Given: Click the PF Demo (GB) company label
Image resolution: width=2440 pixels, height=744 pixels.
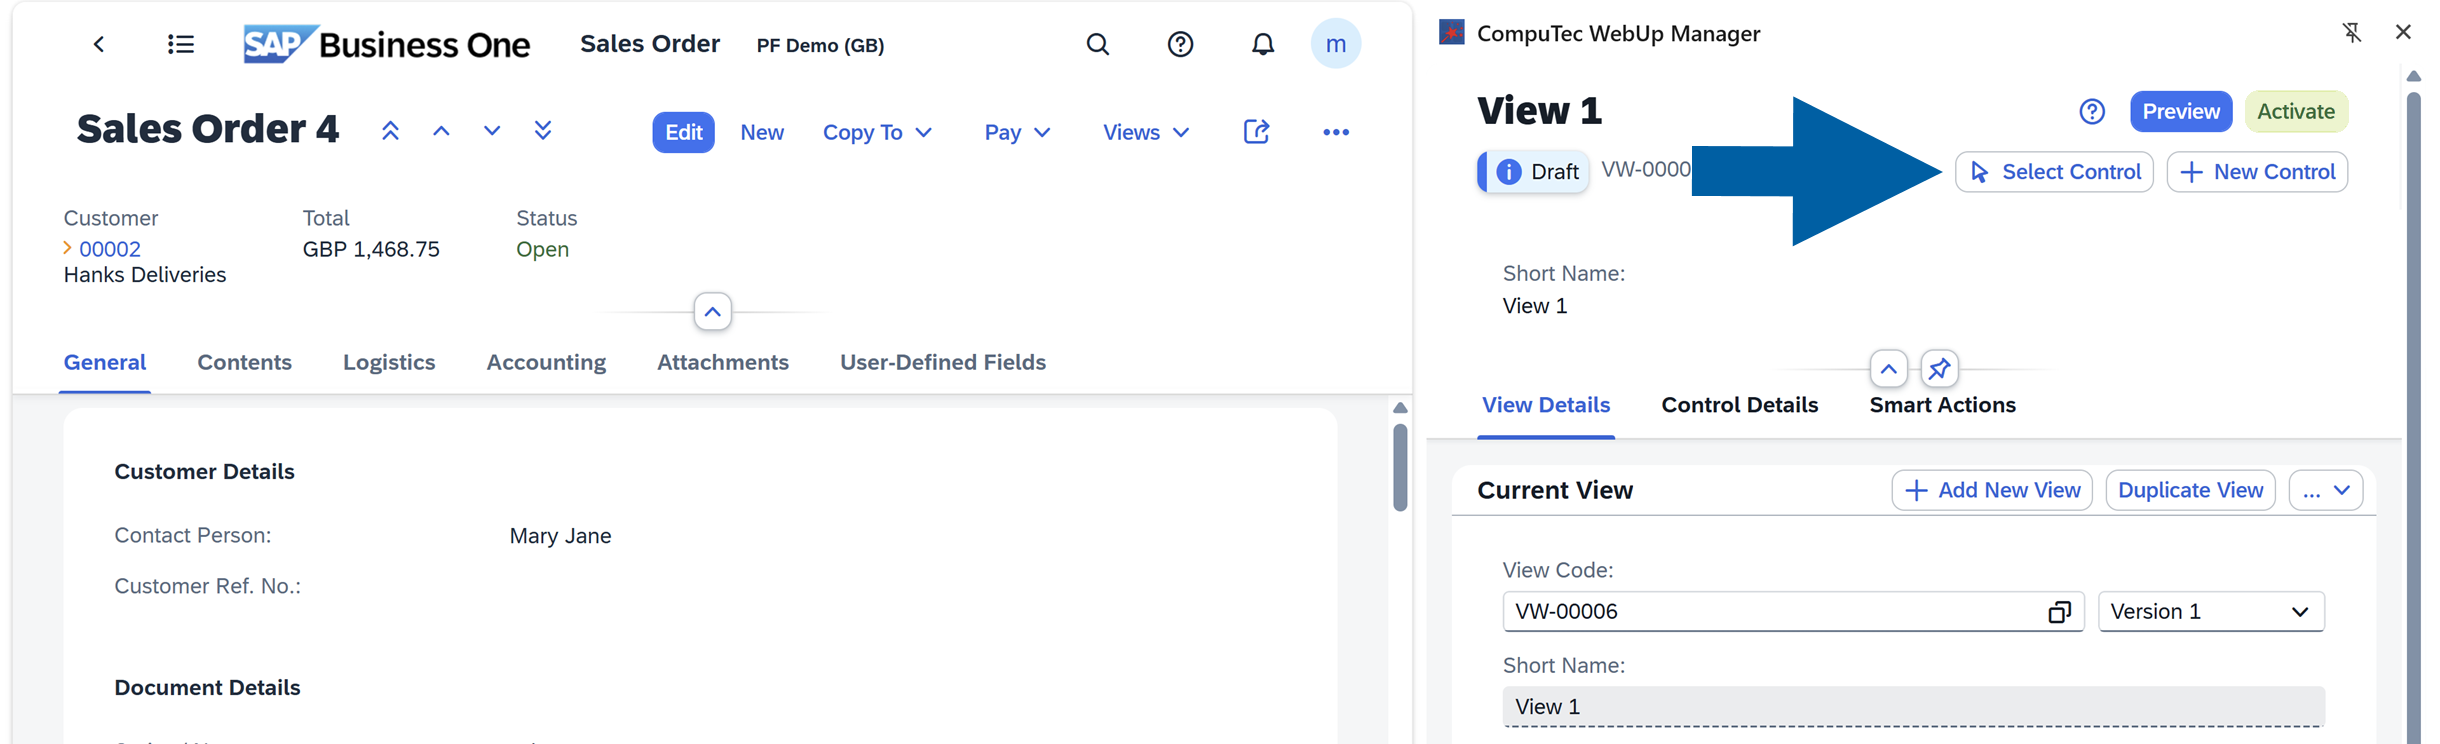Looking at the screenshot, I should 820,45.
